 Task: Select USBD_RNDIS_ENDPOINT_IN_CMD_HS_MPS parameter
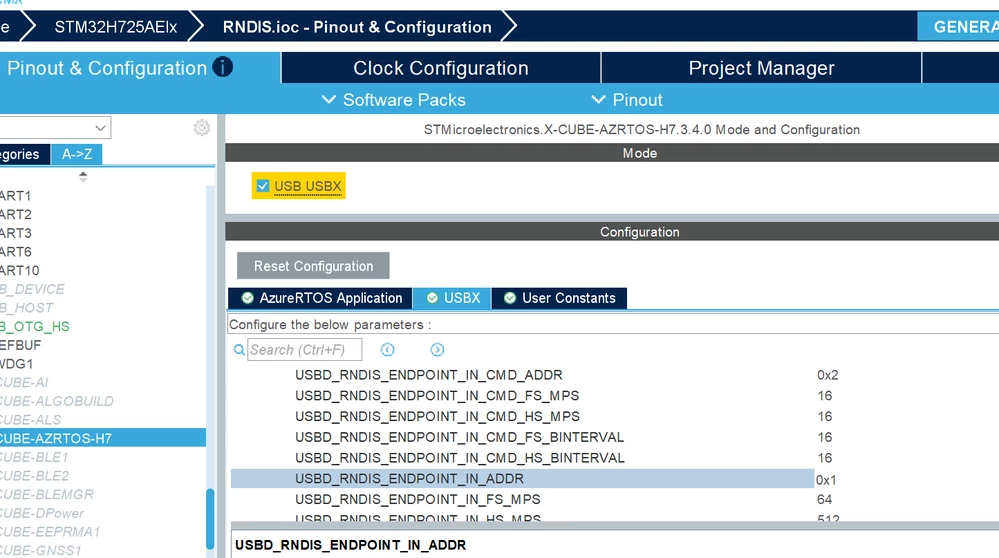(x=437, y=417)
